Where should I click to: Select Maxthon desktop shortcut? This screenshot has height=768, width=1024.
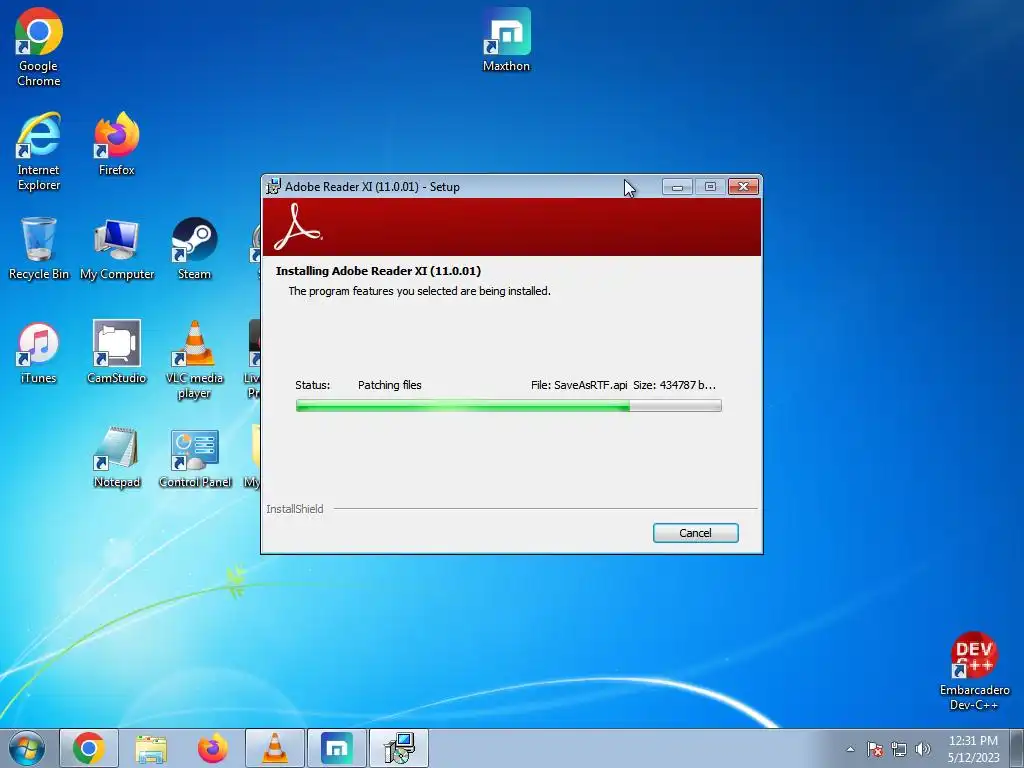click(507, 39)
